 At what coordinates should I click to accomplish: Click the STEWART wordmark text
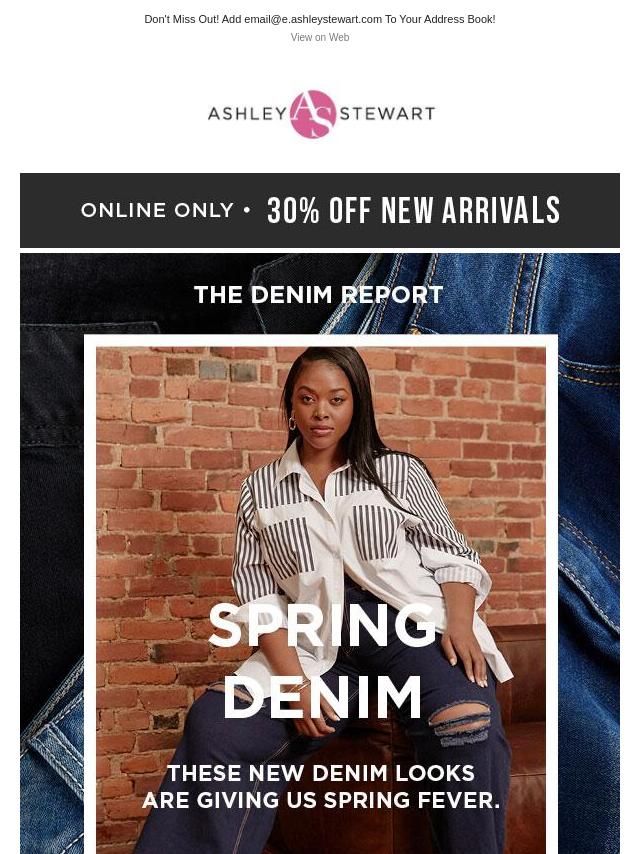click(387, 114)
